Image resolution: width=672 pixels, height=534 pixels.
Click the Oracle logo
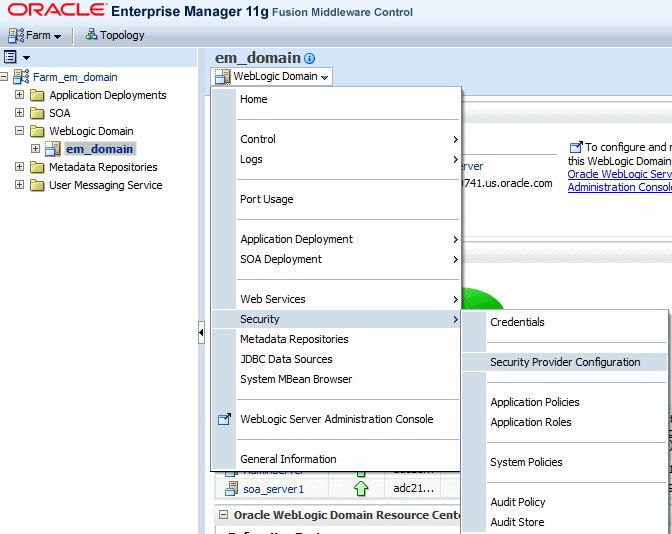click(x=57, y=10)
